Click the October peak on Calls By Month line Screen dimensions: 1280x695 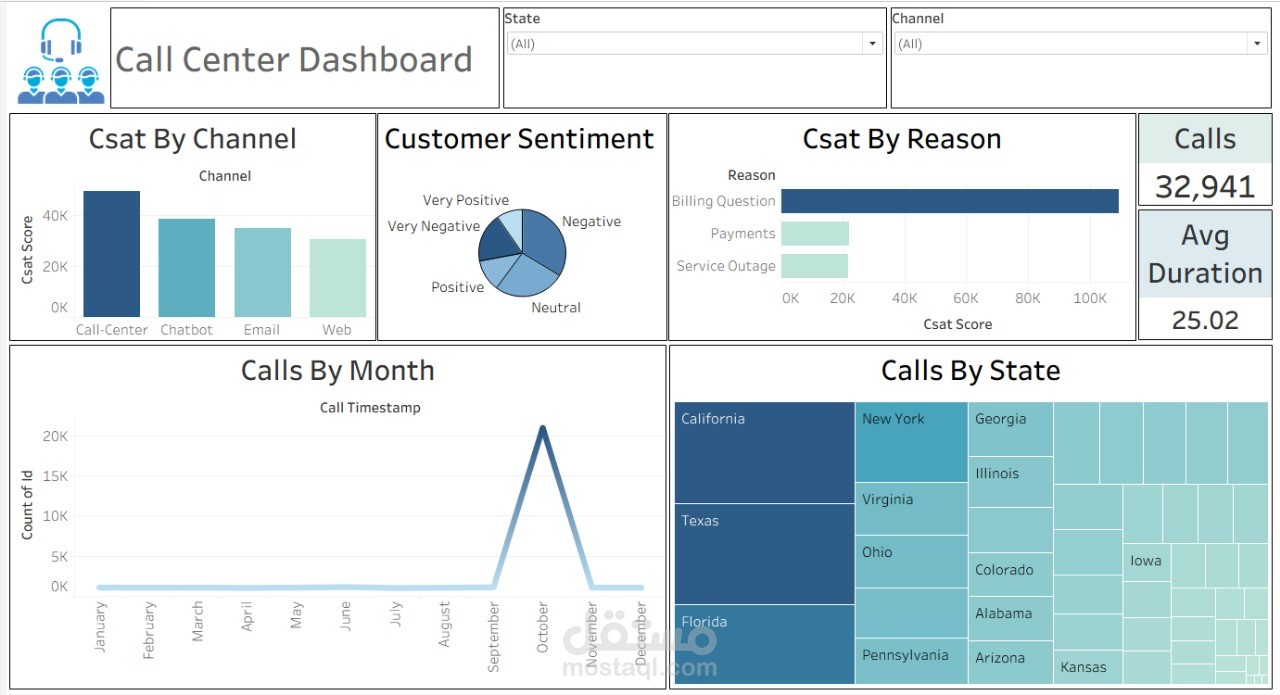[542, 428]
